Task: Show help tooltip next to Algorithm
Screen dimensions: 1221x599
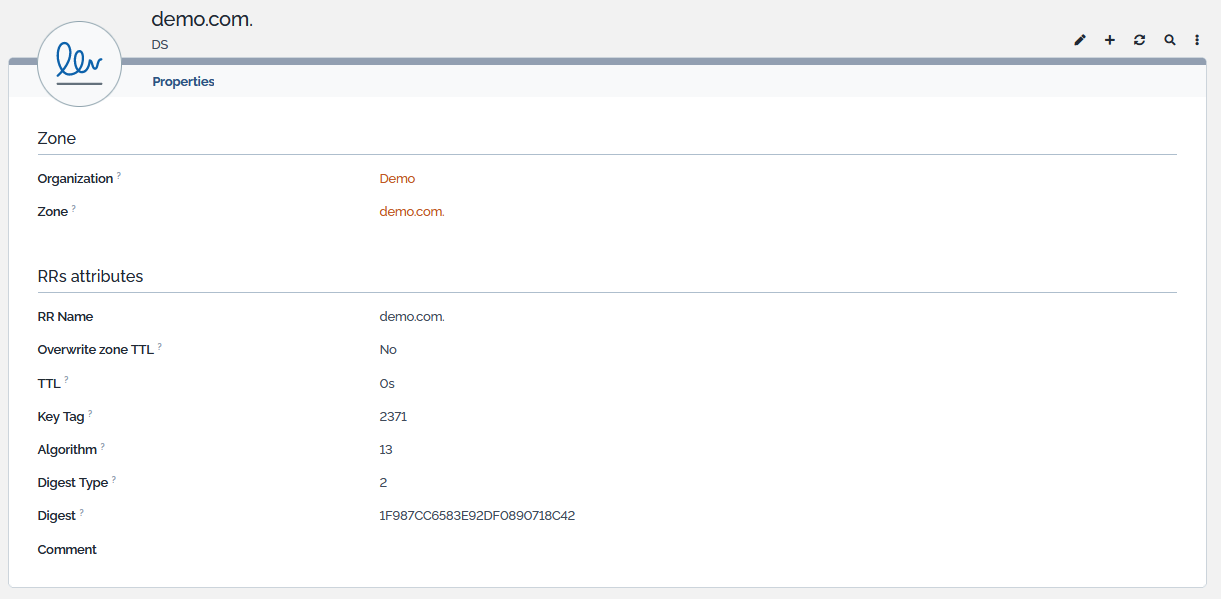Action: [x=103, y=446]
